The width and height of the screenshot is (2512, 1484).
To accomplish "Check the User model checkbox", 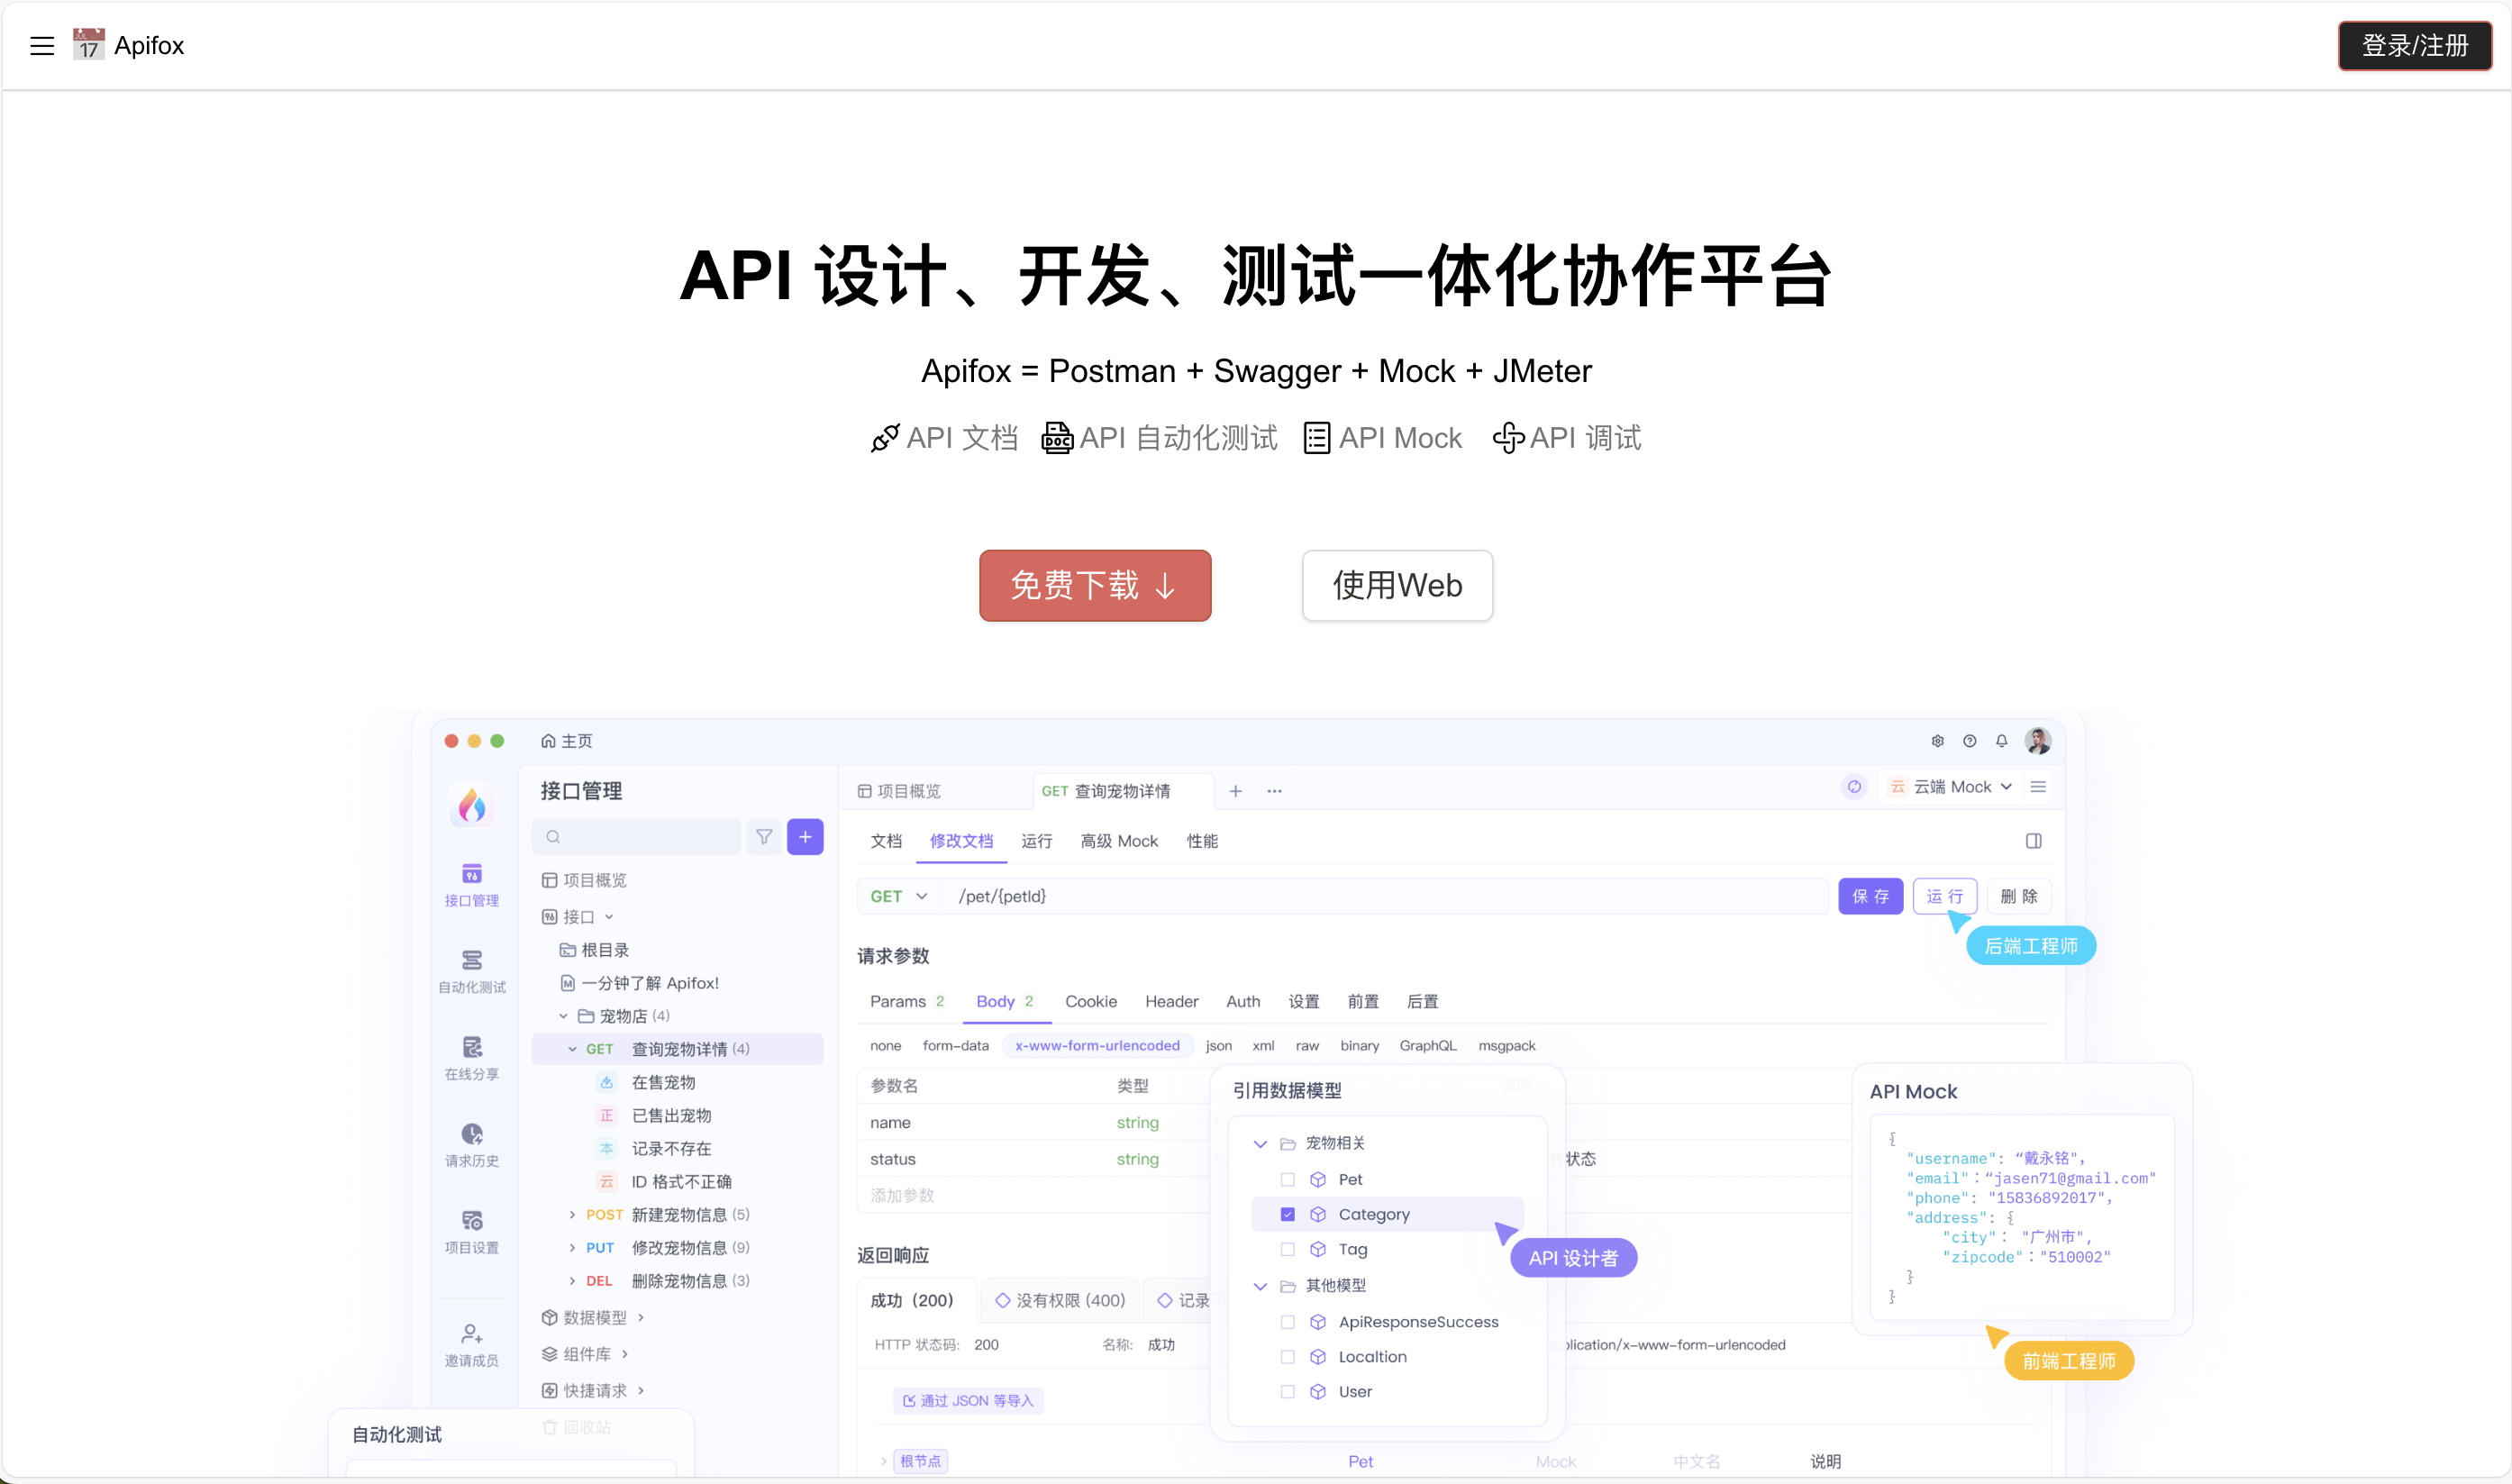I will (x=1287, y=1391).
